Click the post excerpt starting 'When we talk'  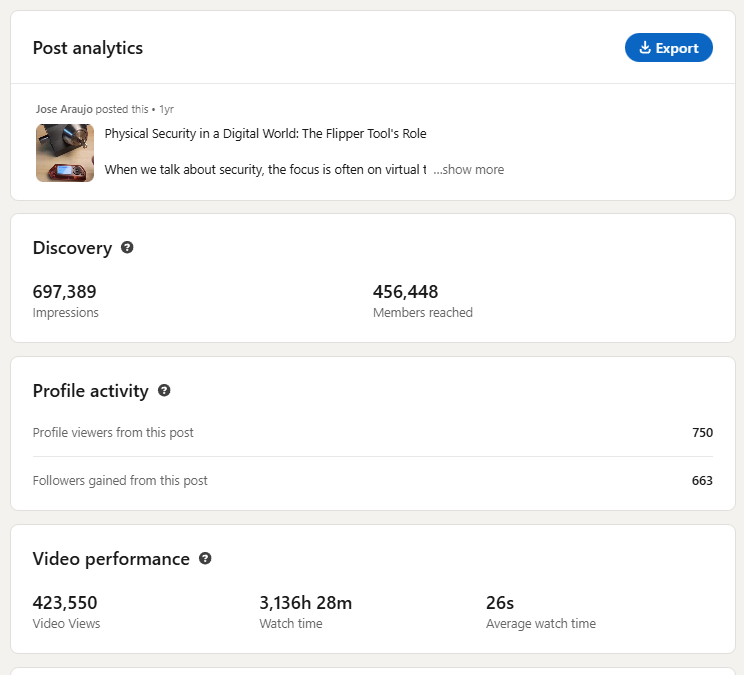tap(265, 170)
